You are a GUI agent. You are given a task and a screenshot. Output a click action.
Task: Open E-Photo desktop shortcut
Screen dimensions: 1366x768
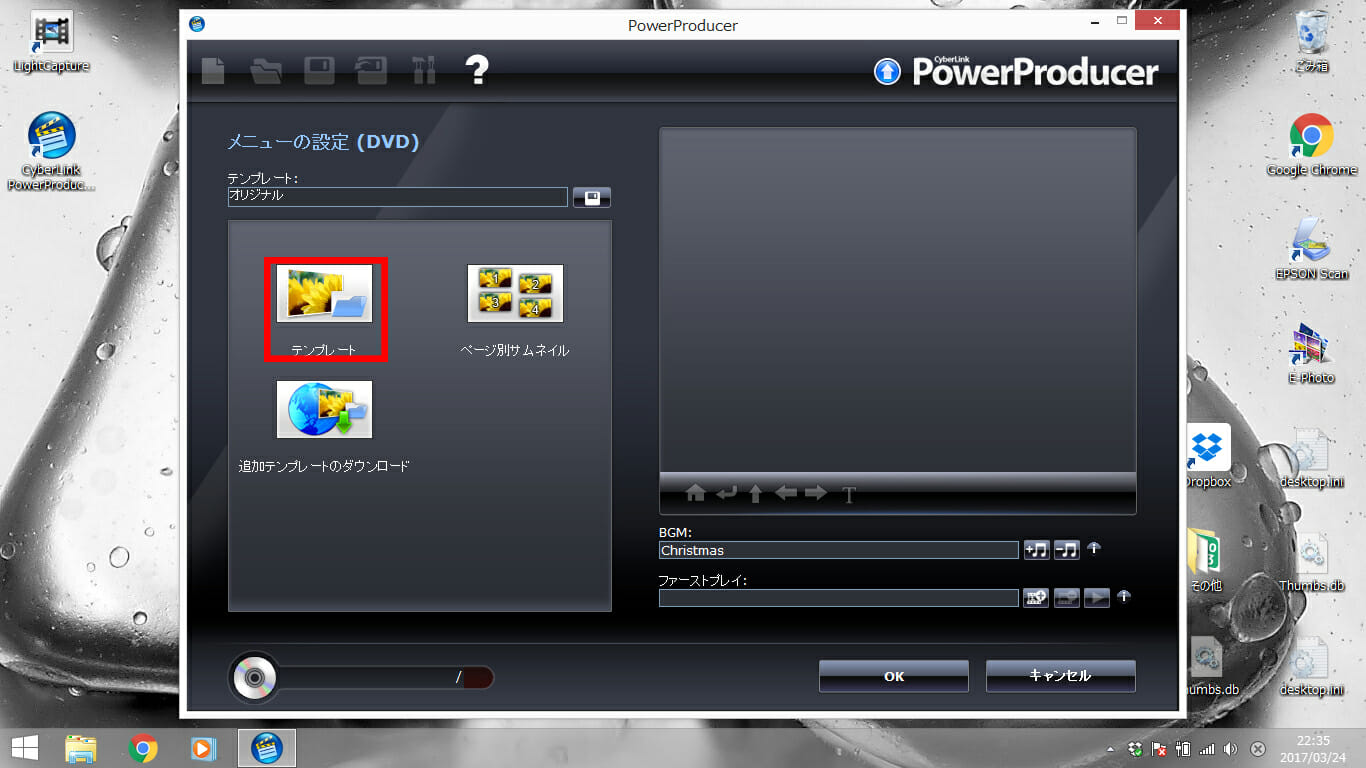1311,352
